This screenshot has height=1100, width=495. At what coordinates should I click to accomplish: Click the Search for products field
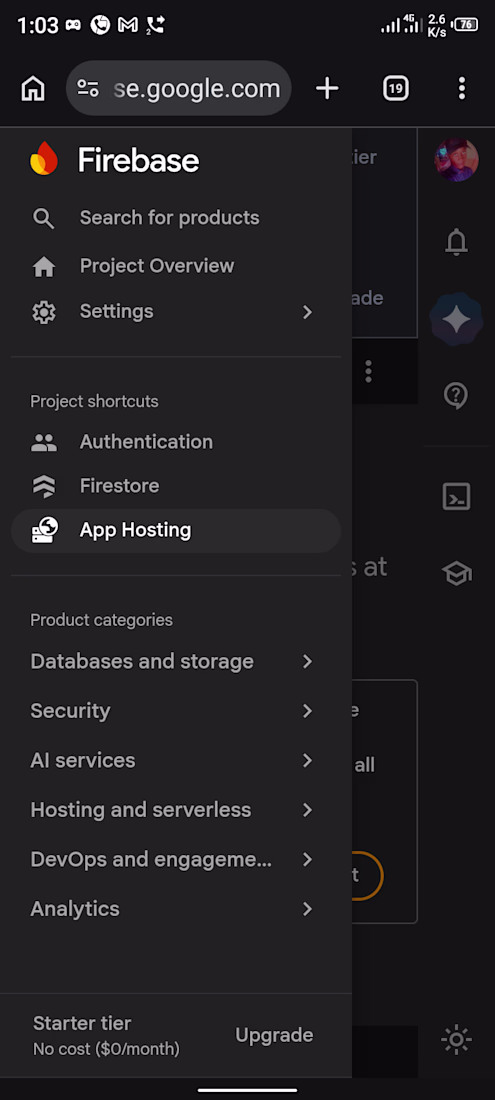click(x=176, y=218)
